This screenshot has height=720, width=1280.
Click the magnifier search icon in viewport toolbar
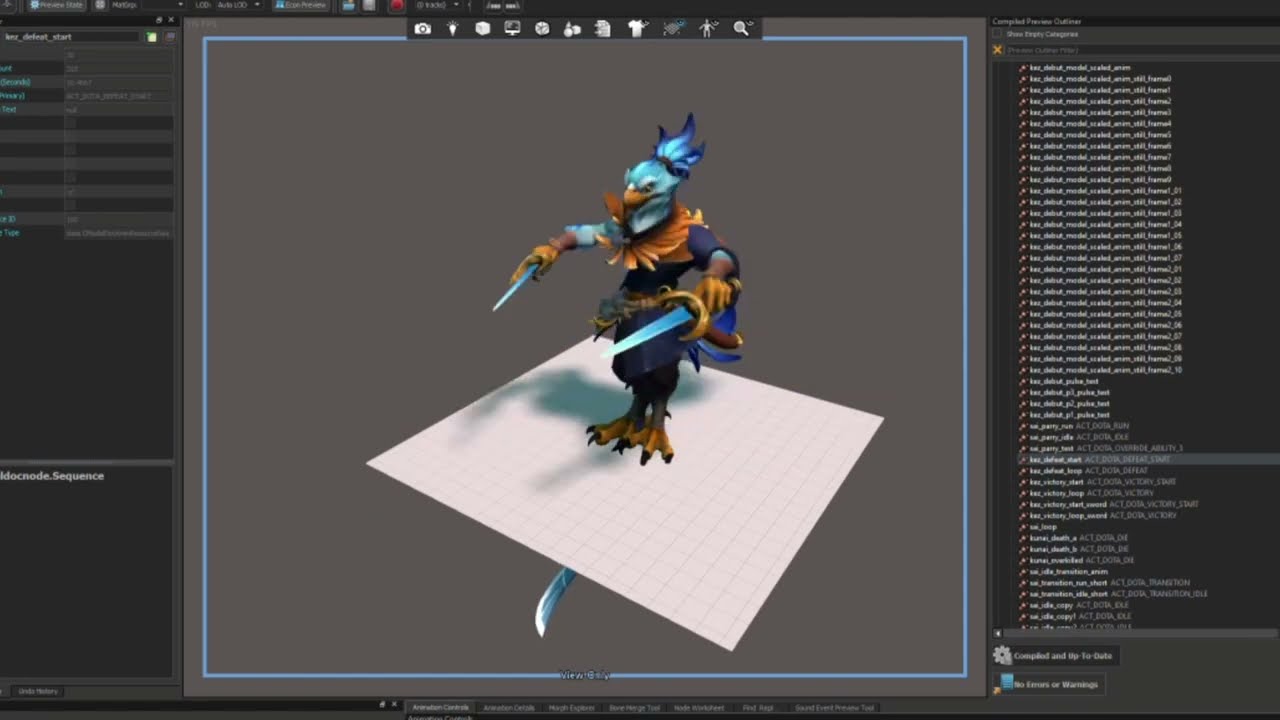tap(742, 29)
